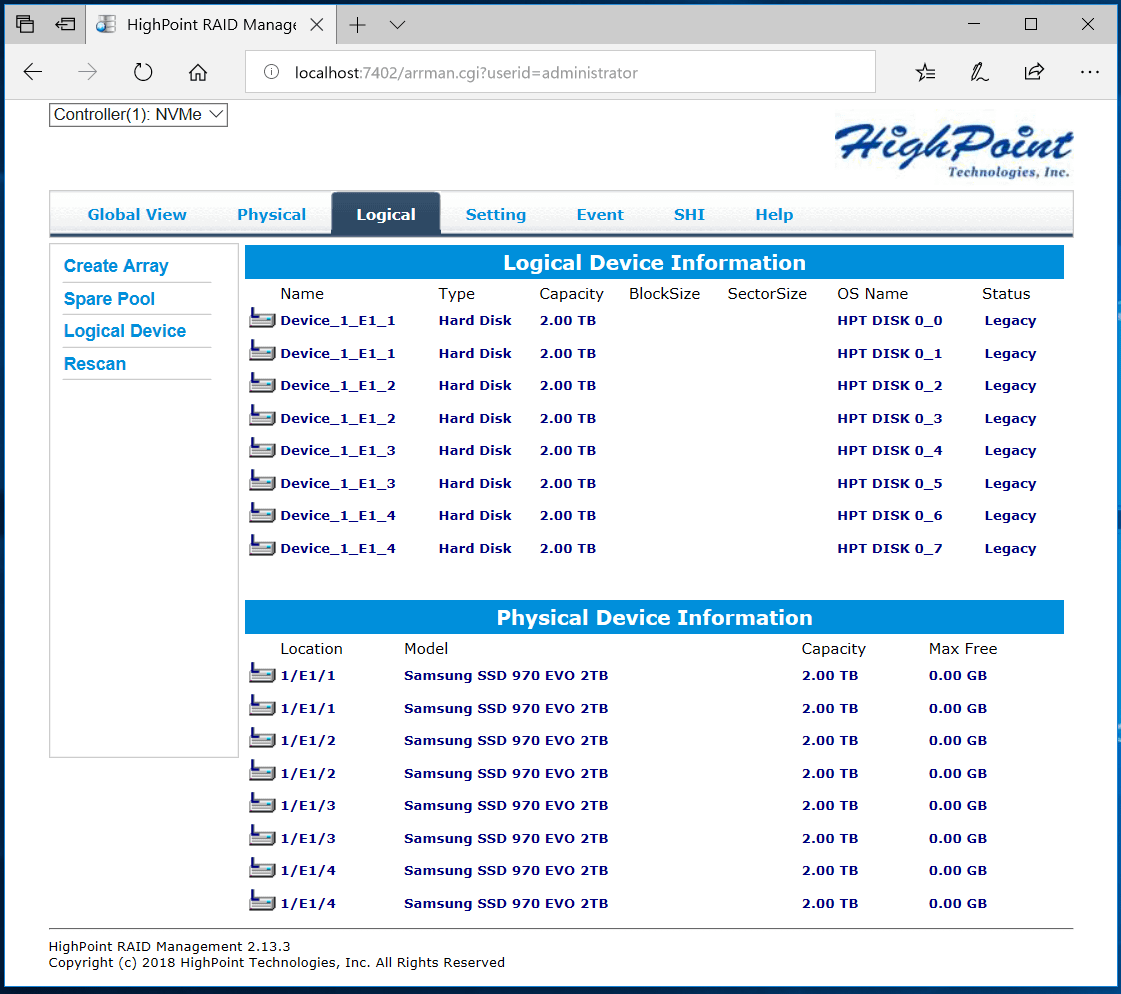Open the Event tab
The image size is (1121, 994).
coord(600,215)
